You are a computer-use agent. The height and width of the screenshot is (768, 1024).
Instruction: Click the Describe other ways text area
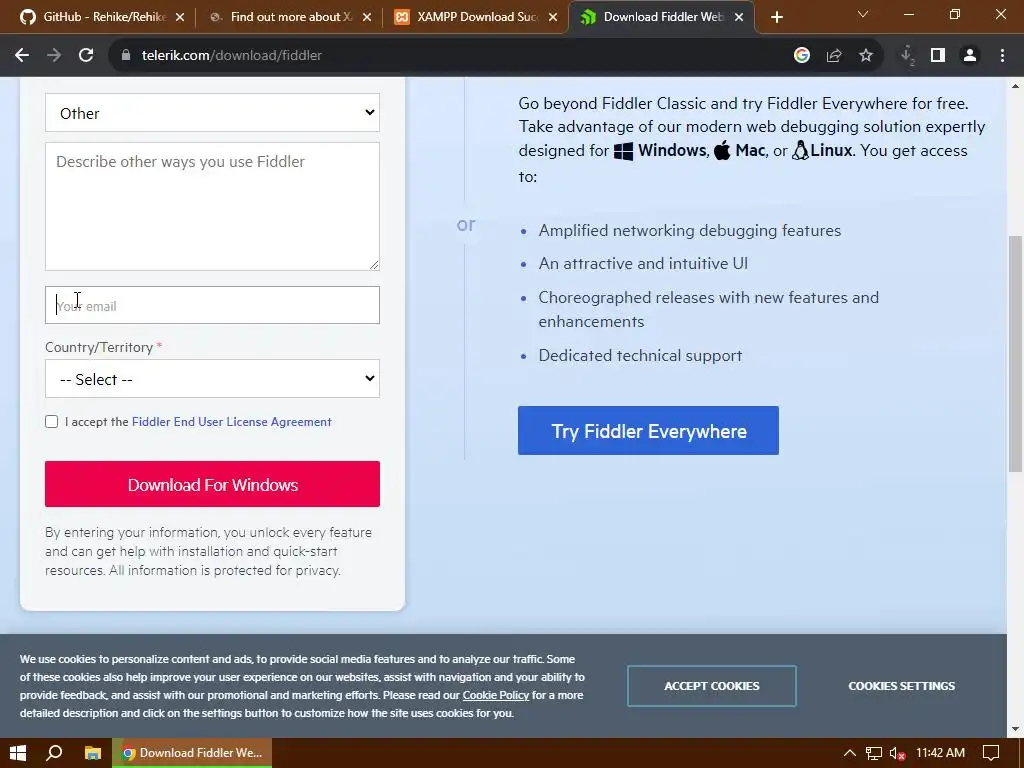pyautogui.click(x=212, y=206)
